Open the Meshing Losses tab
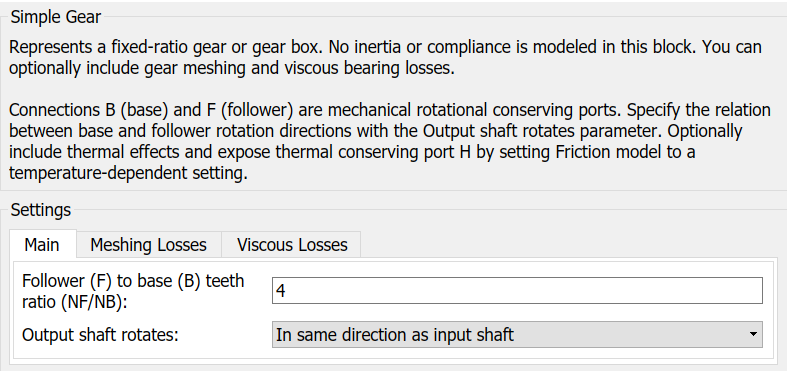 point(149,245)
